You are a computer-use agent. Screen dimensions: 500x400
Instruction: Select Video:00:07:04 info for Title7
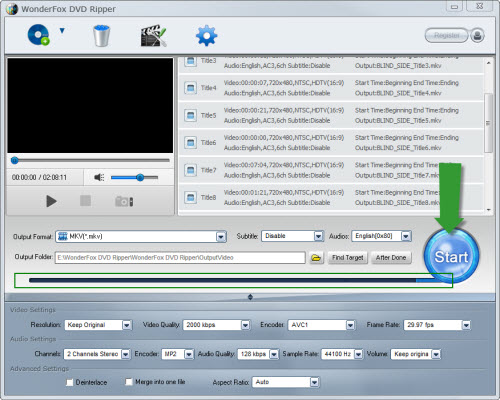coord(284,165)
